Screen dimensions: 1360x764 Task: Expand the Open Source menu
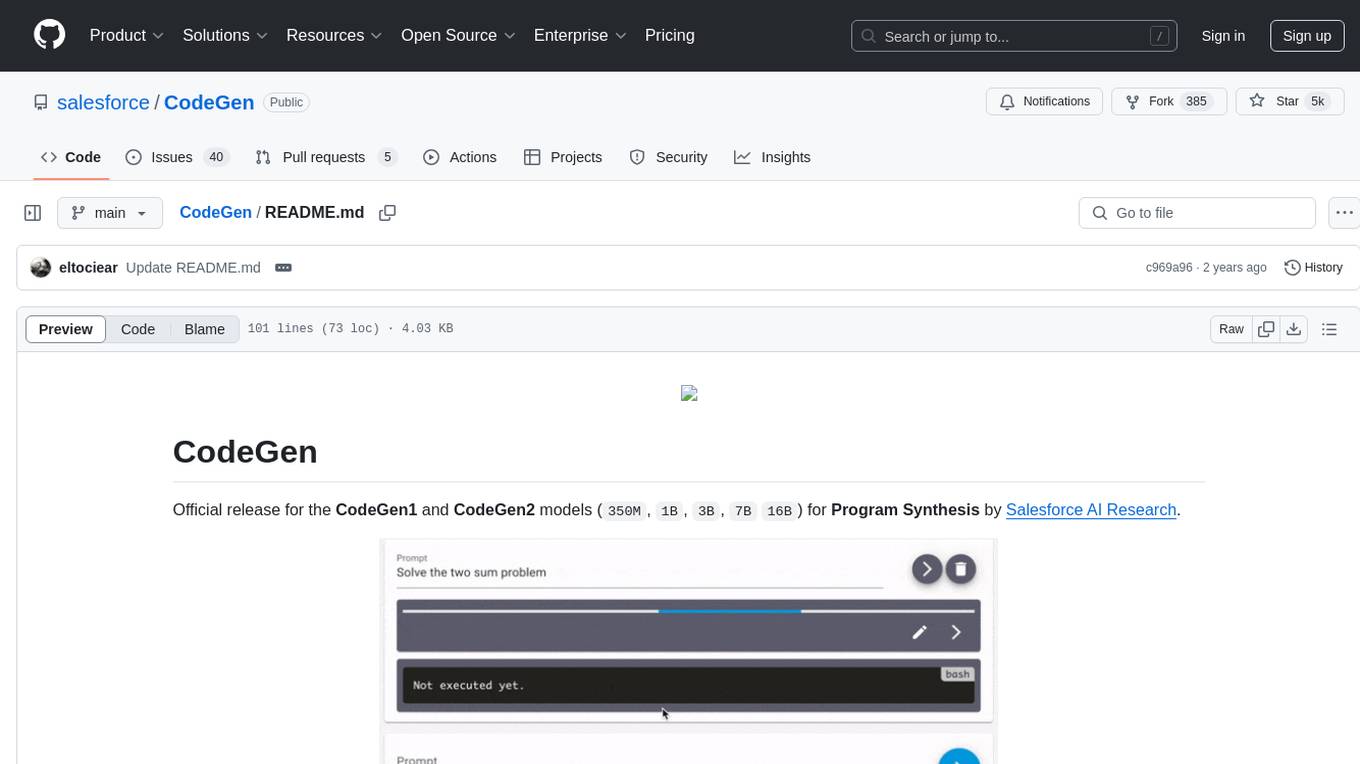coord(458,35)
